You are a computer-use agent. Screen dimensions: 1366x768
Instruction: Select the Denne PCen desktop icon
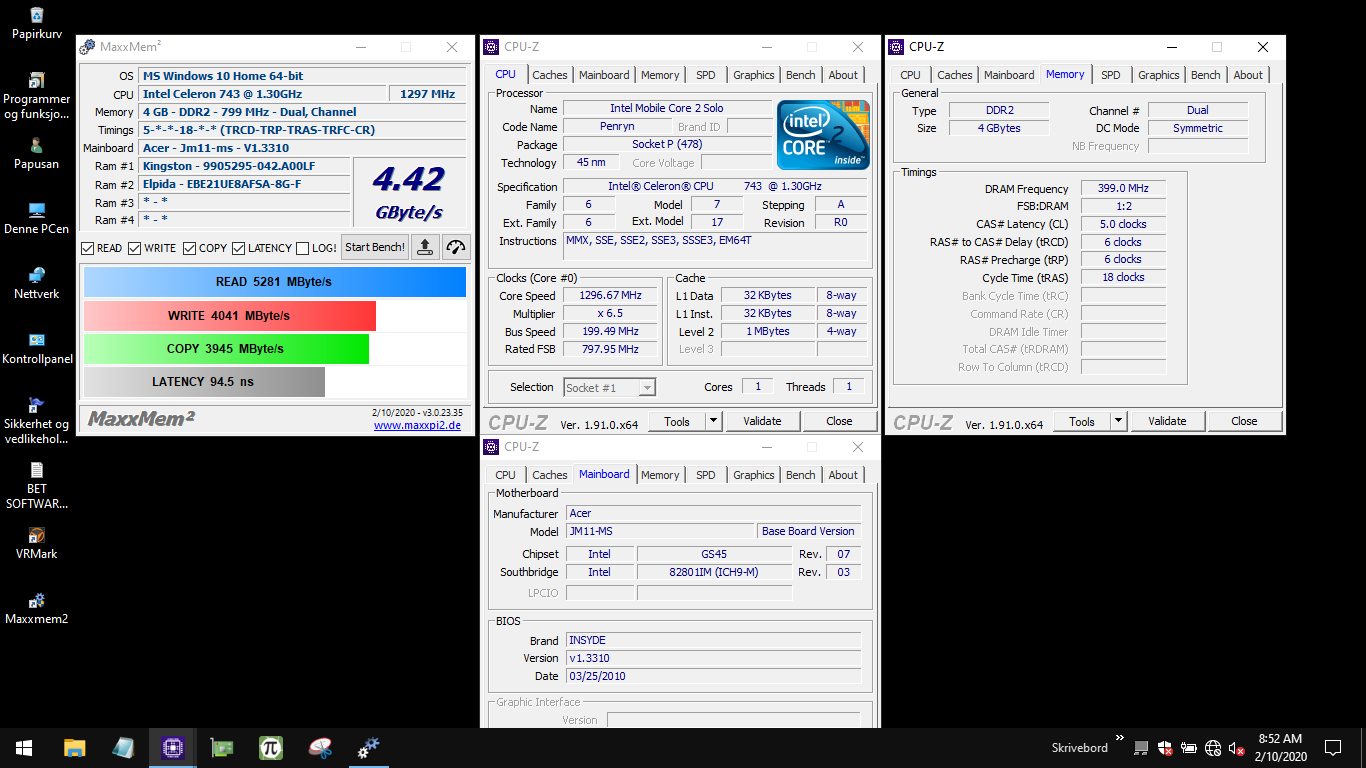37,219
